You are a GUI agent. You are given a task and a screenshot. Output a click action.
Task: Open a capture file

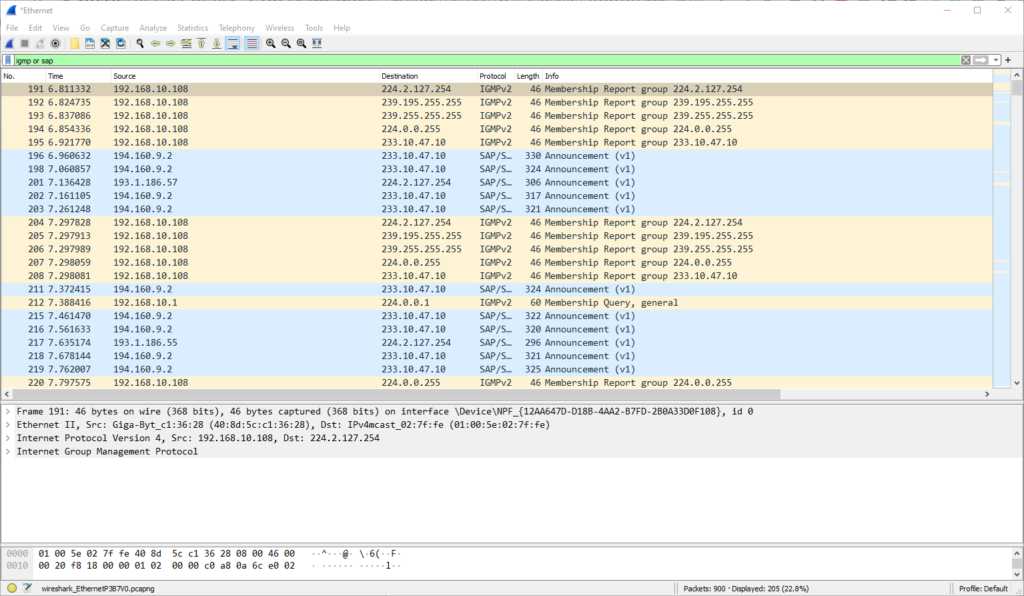point(74,43)
